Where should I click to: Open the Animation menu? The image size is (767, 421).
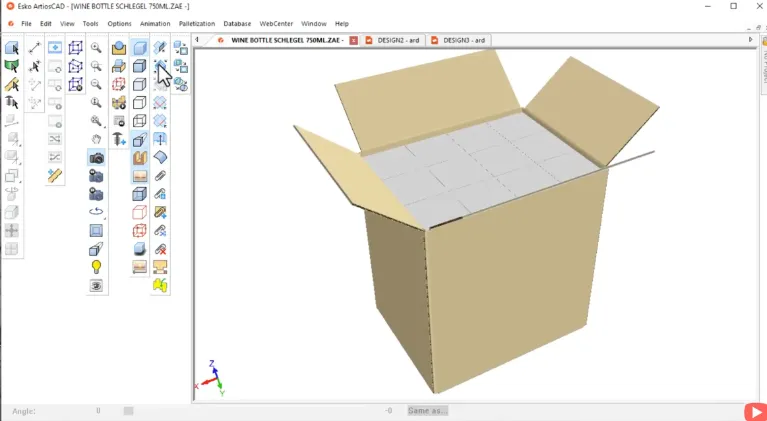click(155, 23)
